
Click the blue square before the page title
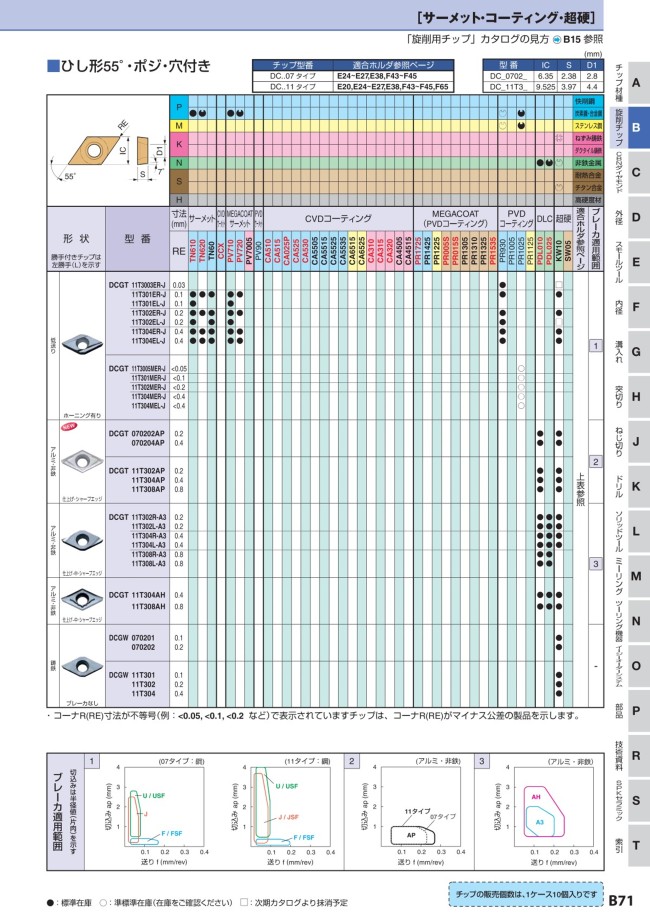[54, 67]
